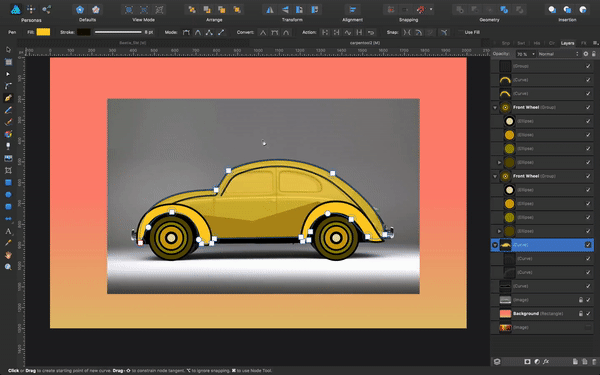Open the Clr colour panel tab
Image resolution: width=600 pixels, height=375 pixels.
click(552, 44)
